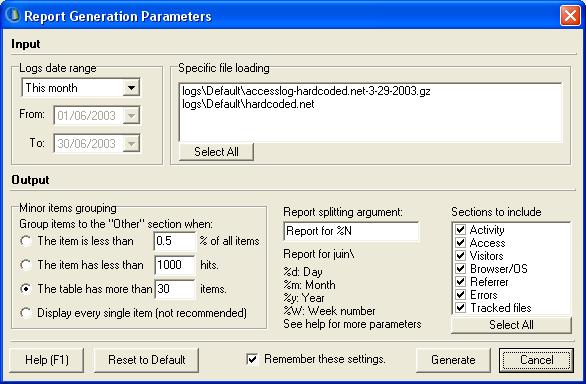This screenshot has height=384, width=586.
Task: Toggle Remember these settings checkbox
Action: (x=252, y=359)
